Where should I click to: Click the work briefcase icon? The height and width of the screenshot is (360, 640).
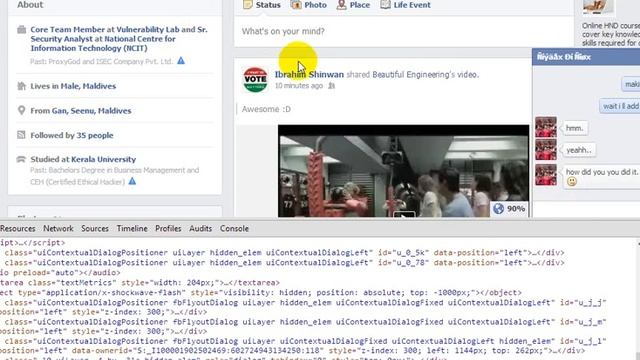(x=22, y=30)
